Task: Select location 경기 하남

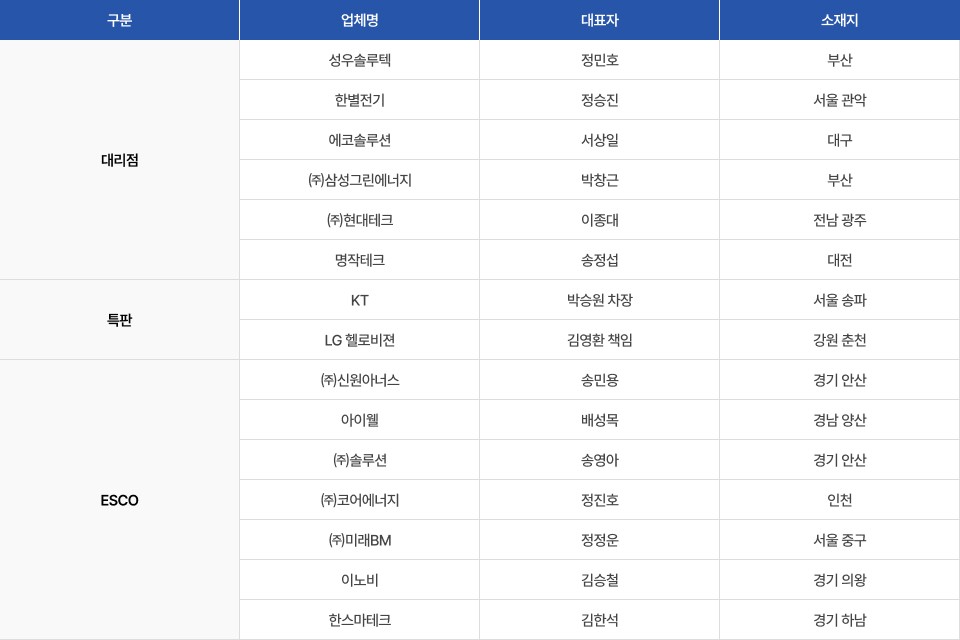Action: 839,620
